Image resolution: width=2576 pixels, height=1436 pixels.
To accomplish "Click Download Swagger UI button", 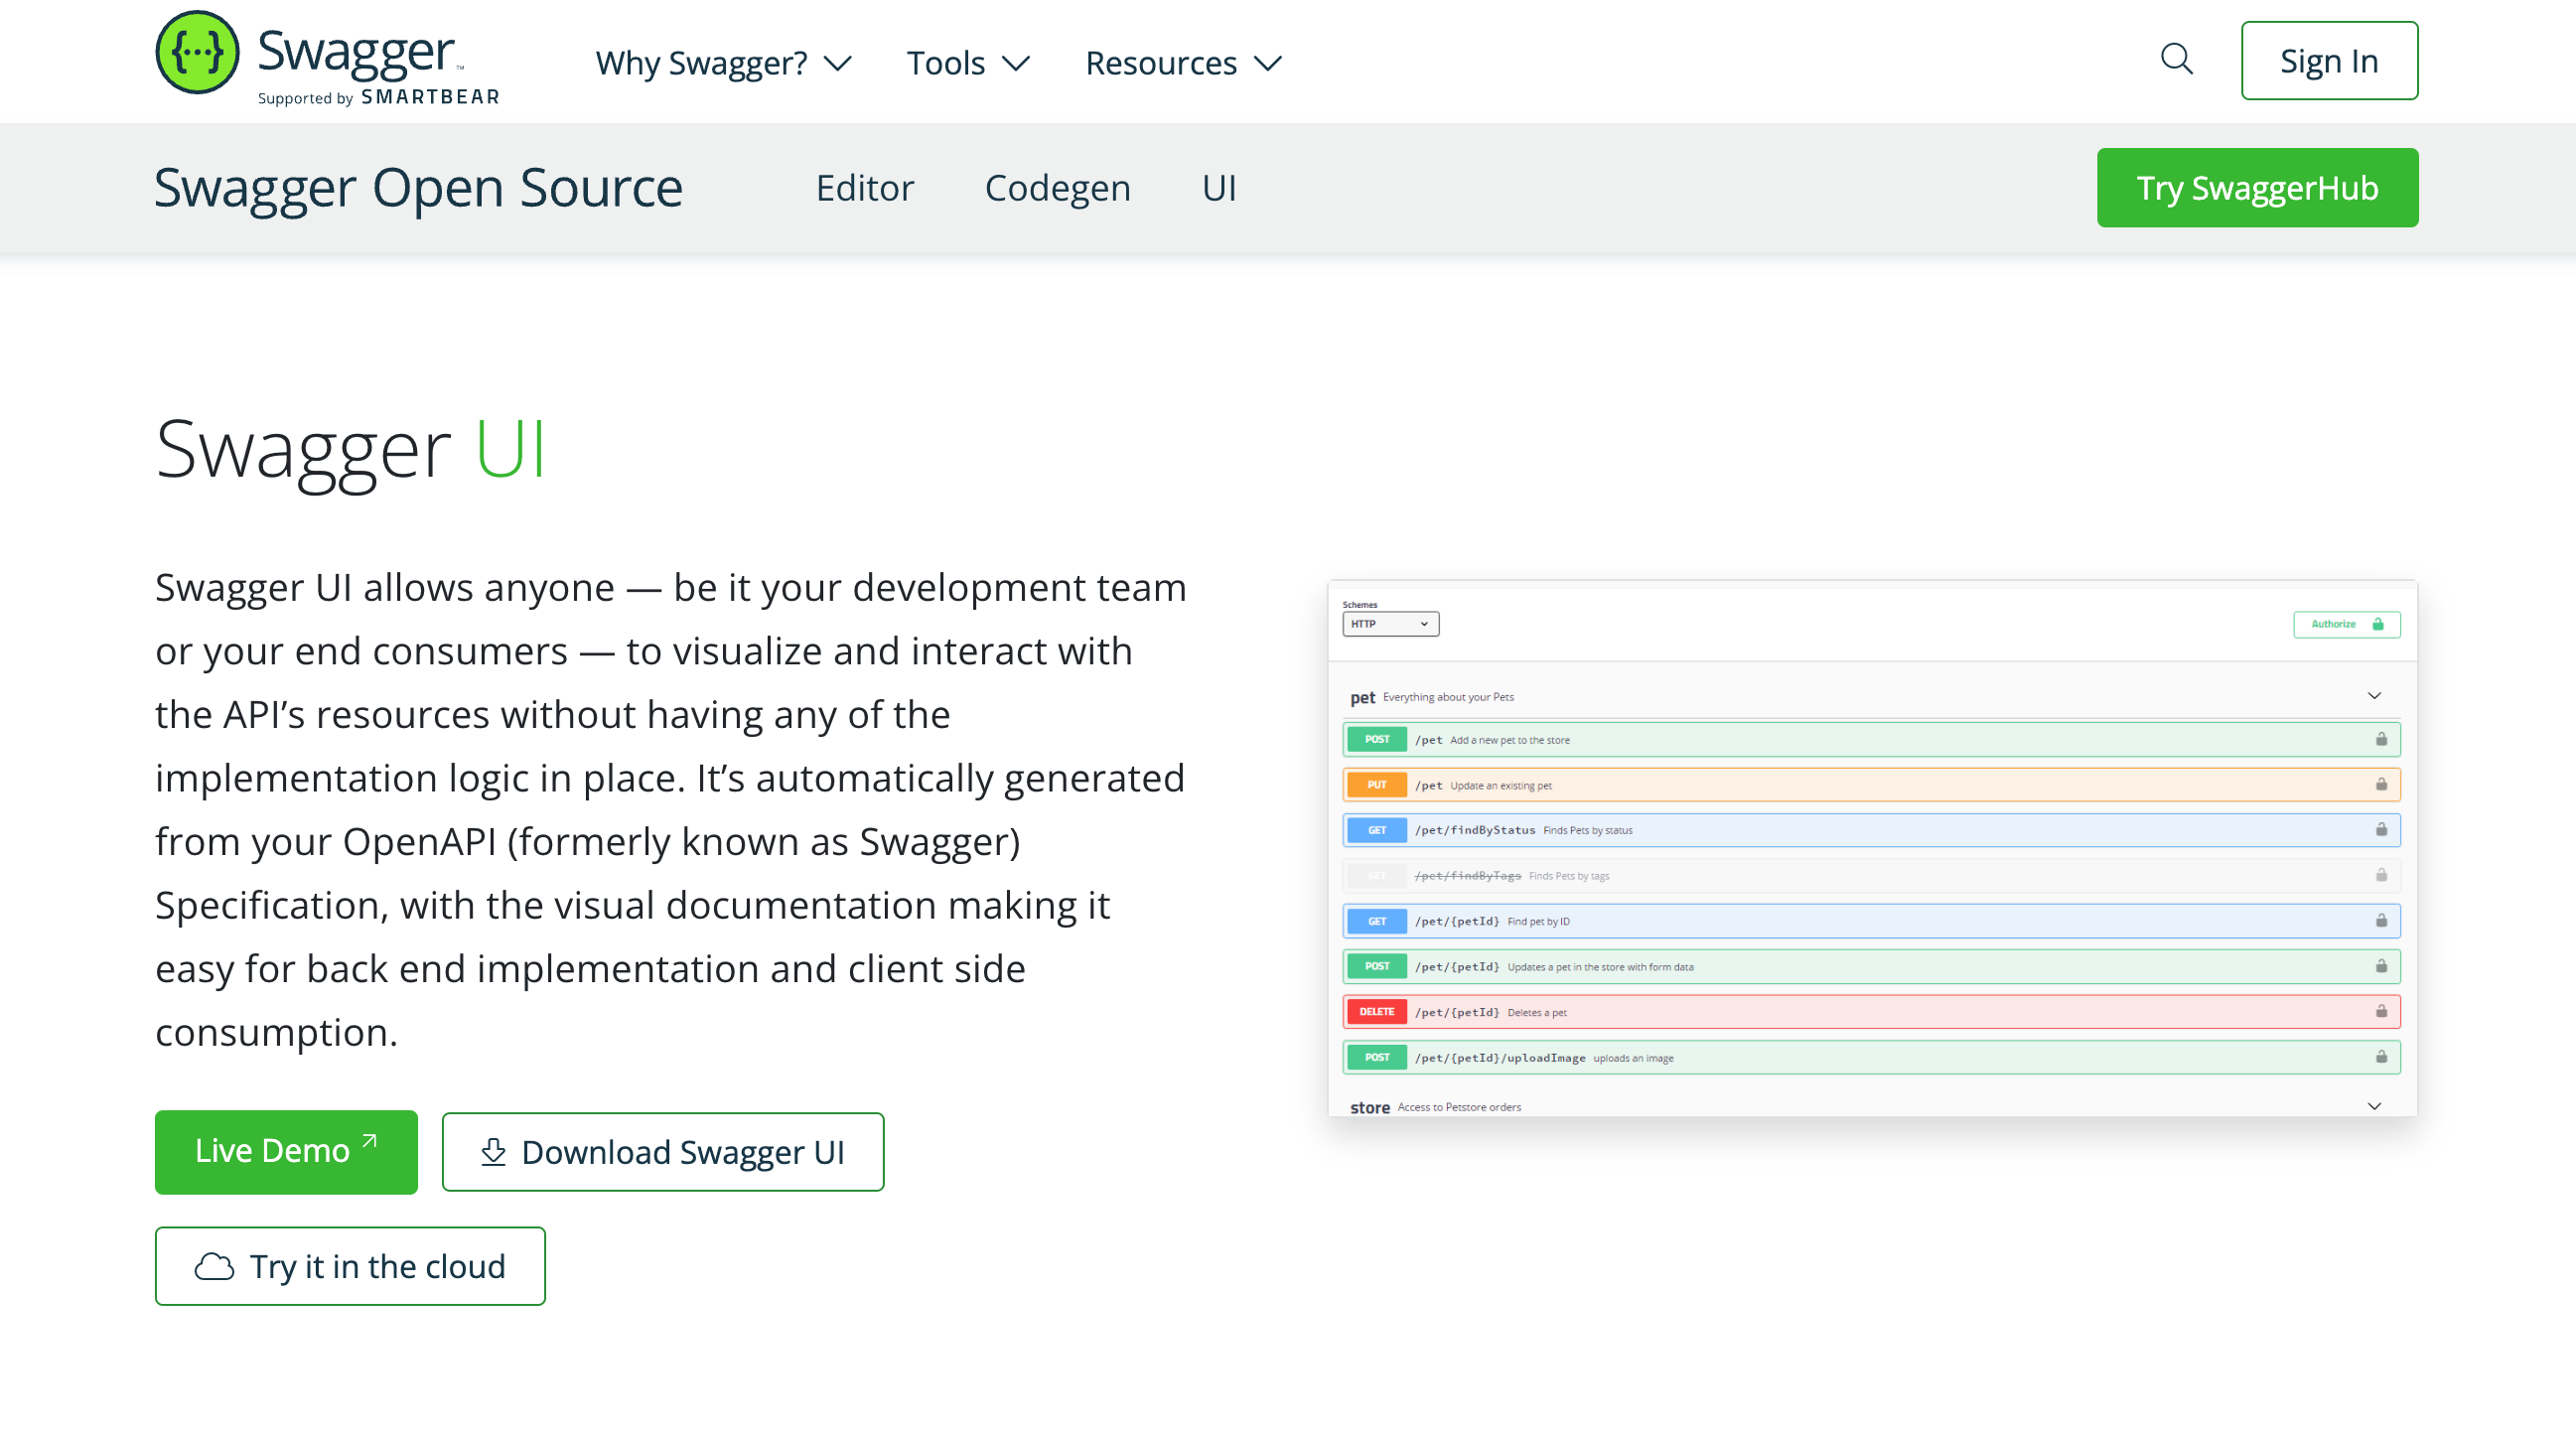I will point(663,1152).
